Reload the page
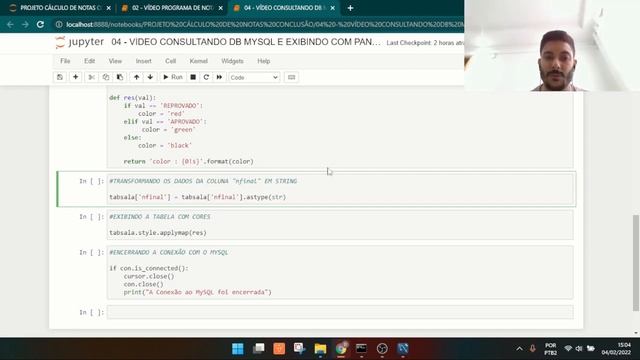 tap(40, 24)
